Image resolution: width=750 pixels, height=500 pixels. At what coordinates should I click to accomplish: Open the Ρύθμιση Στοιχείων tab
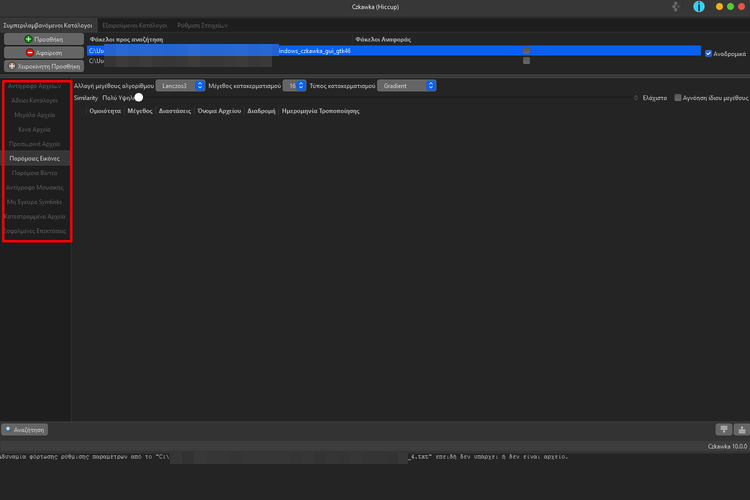[201, 22]
